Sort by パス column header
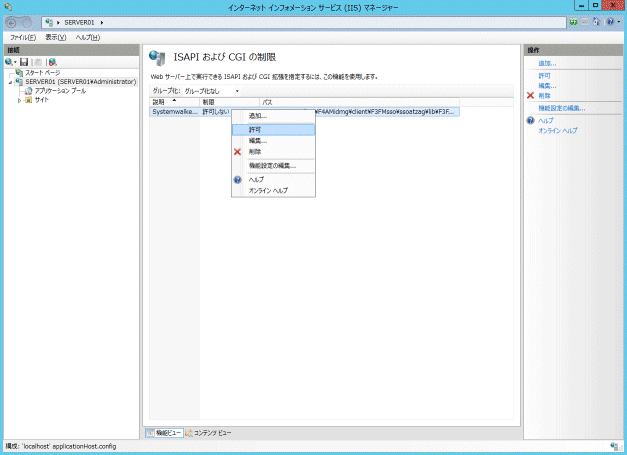This screenshot has width=627, height=455. click(x=359, y=102)
